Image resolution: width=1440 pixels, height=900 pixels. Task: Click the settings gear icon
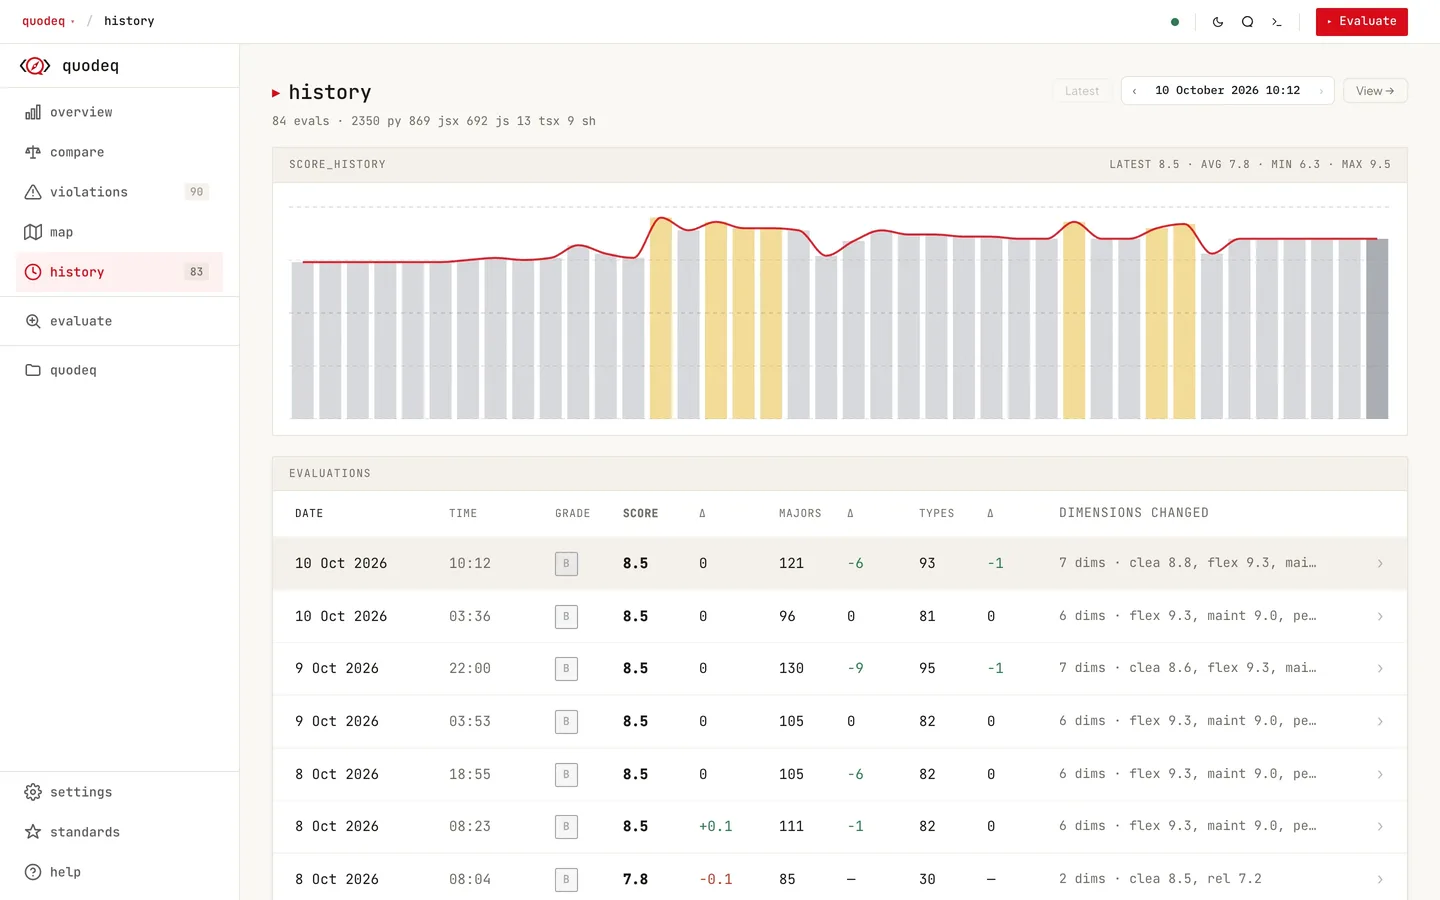click(x=33, y=792)
